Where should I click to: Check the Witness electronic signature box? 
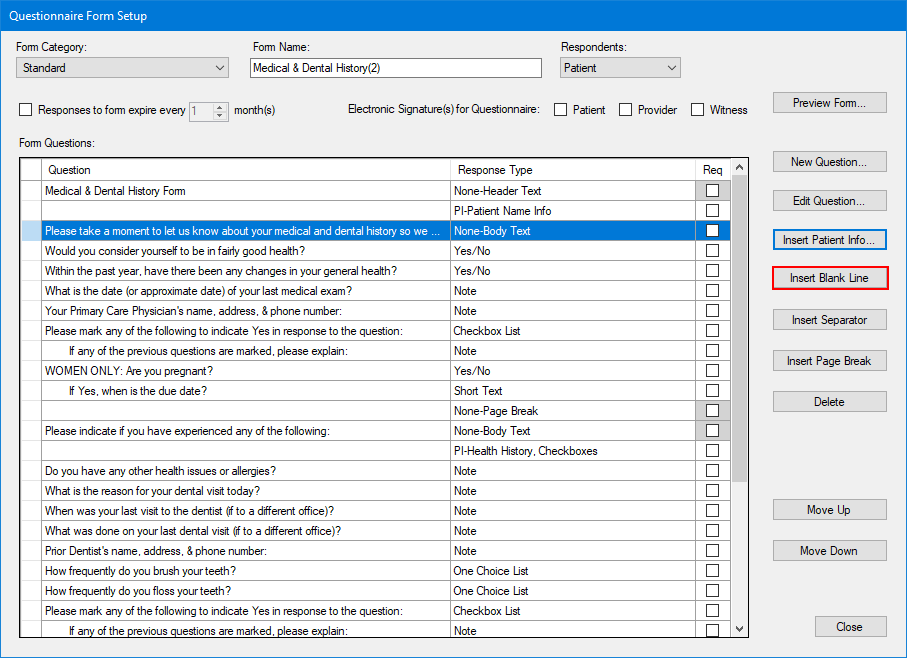click(x=698, y=110)
